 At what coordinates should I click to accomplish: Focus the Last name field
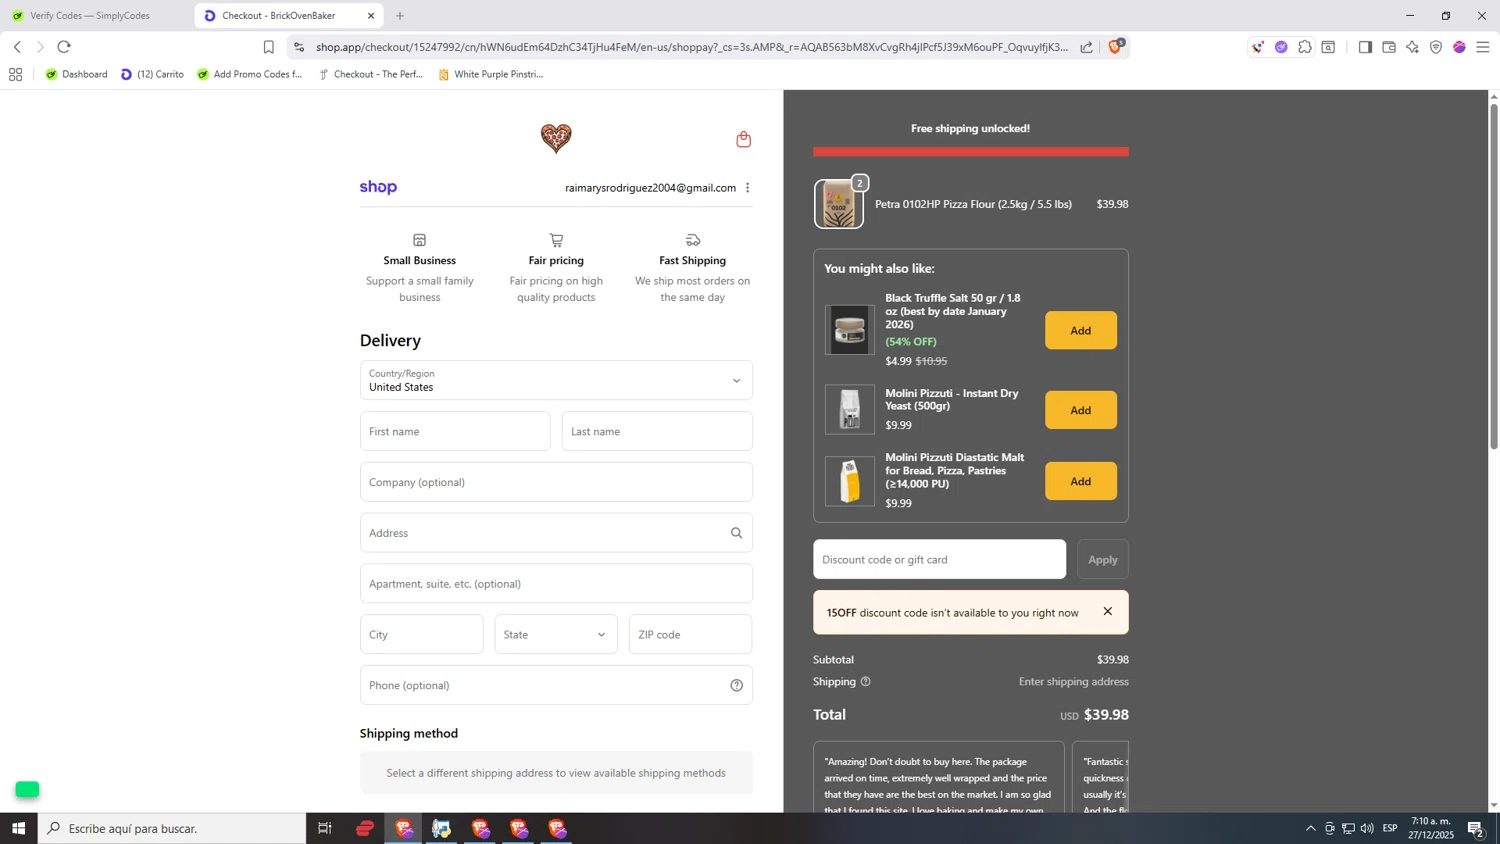coord(657,431)
